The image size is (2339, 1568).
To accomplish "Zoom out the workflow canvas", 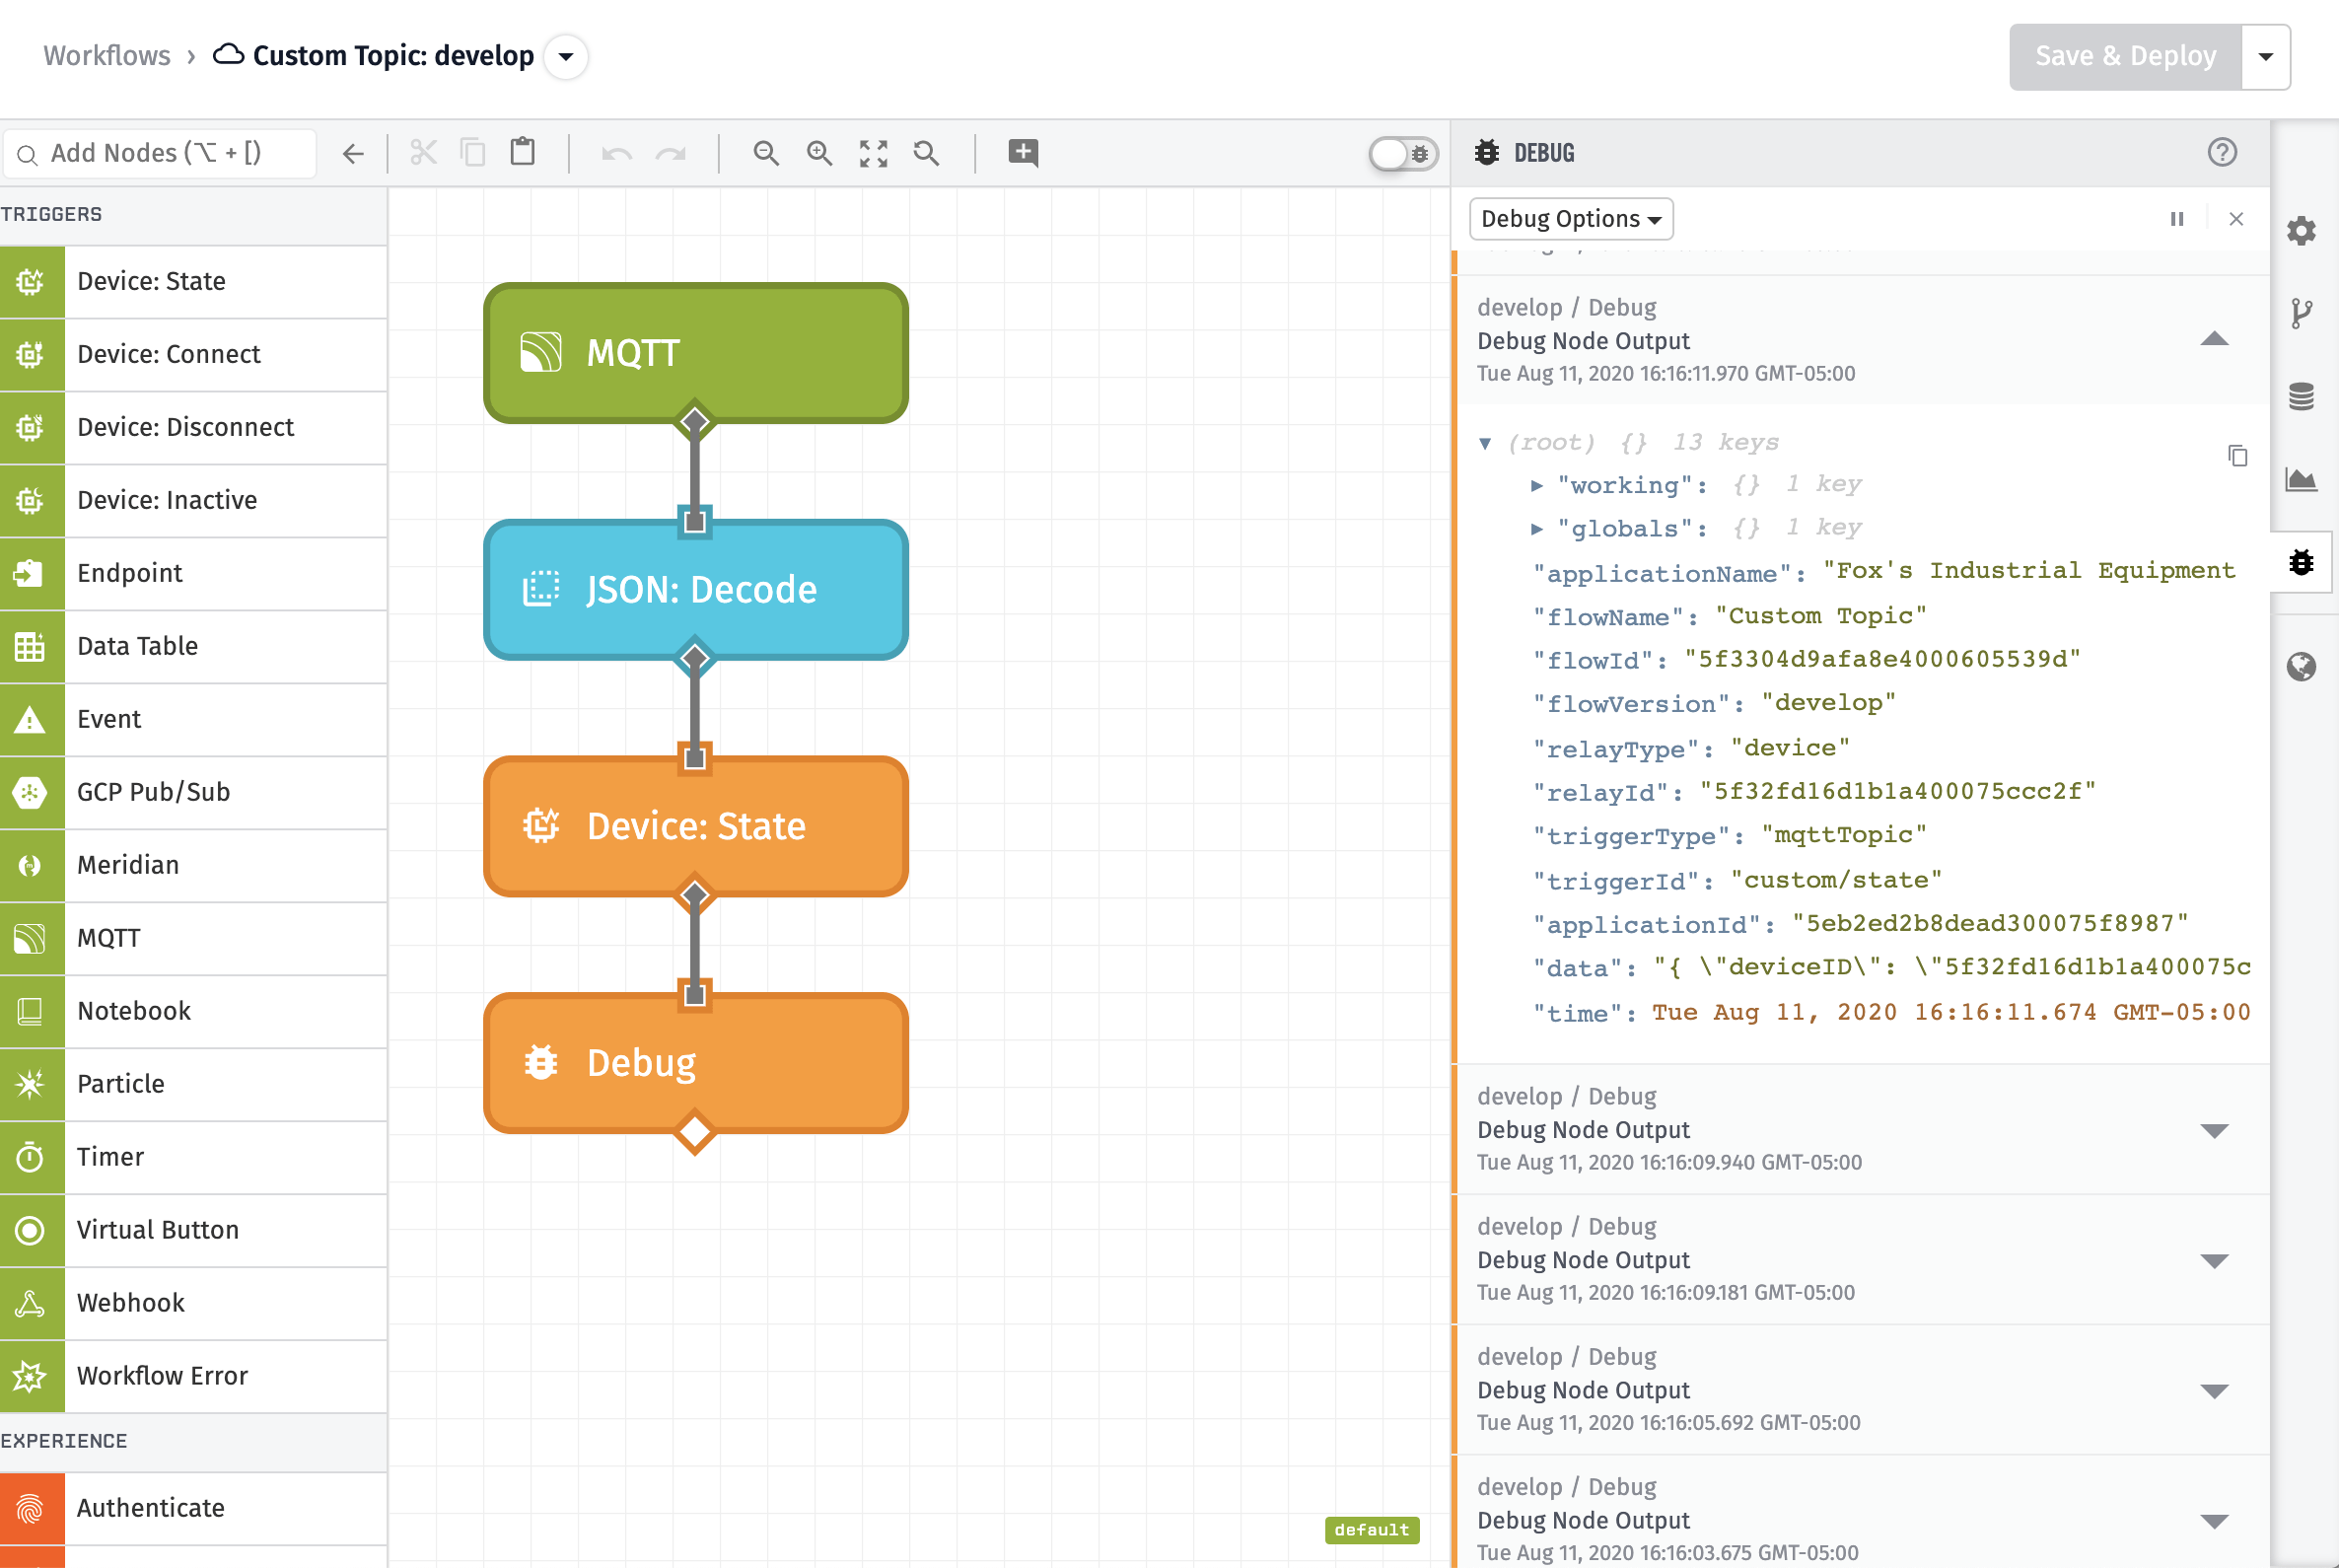I will click(766, 153).
